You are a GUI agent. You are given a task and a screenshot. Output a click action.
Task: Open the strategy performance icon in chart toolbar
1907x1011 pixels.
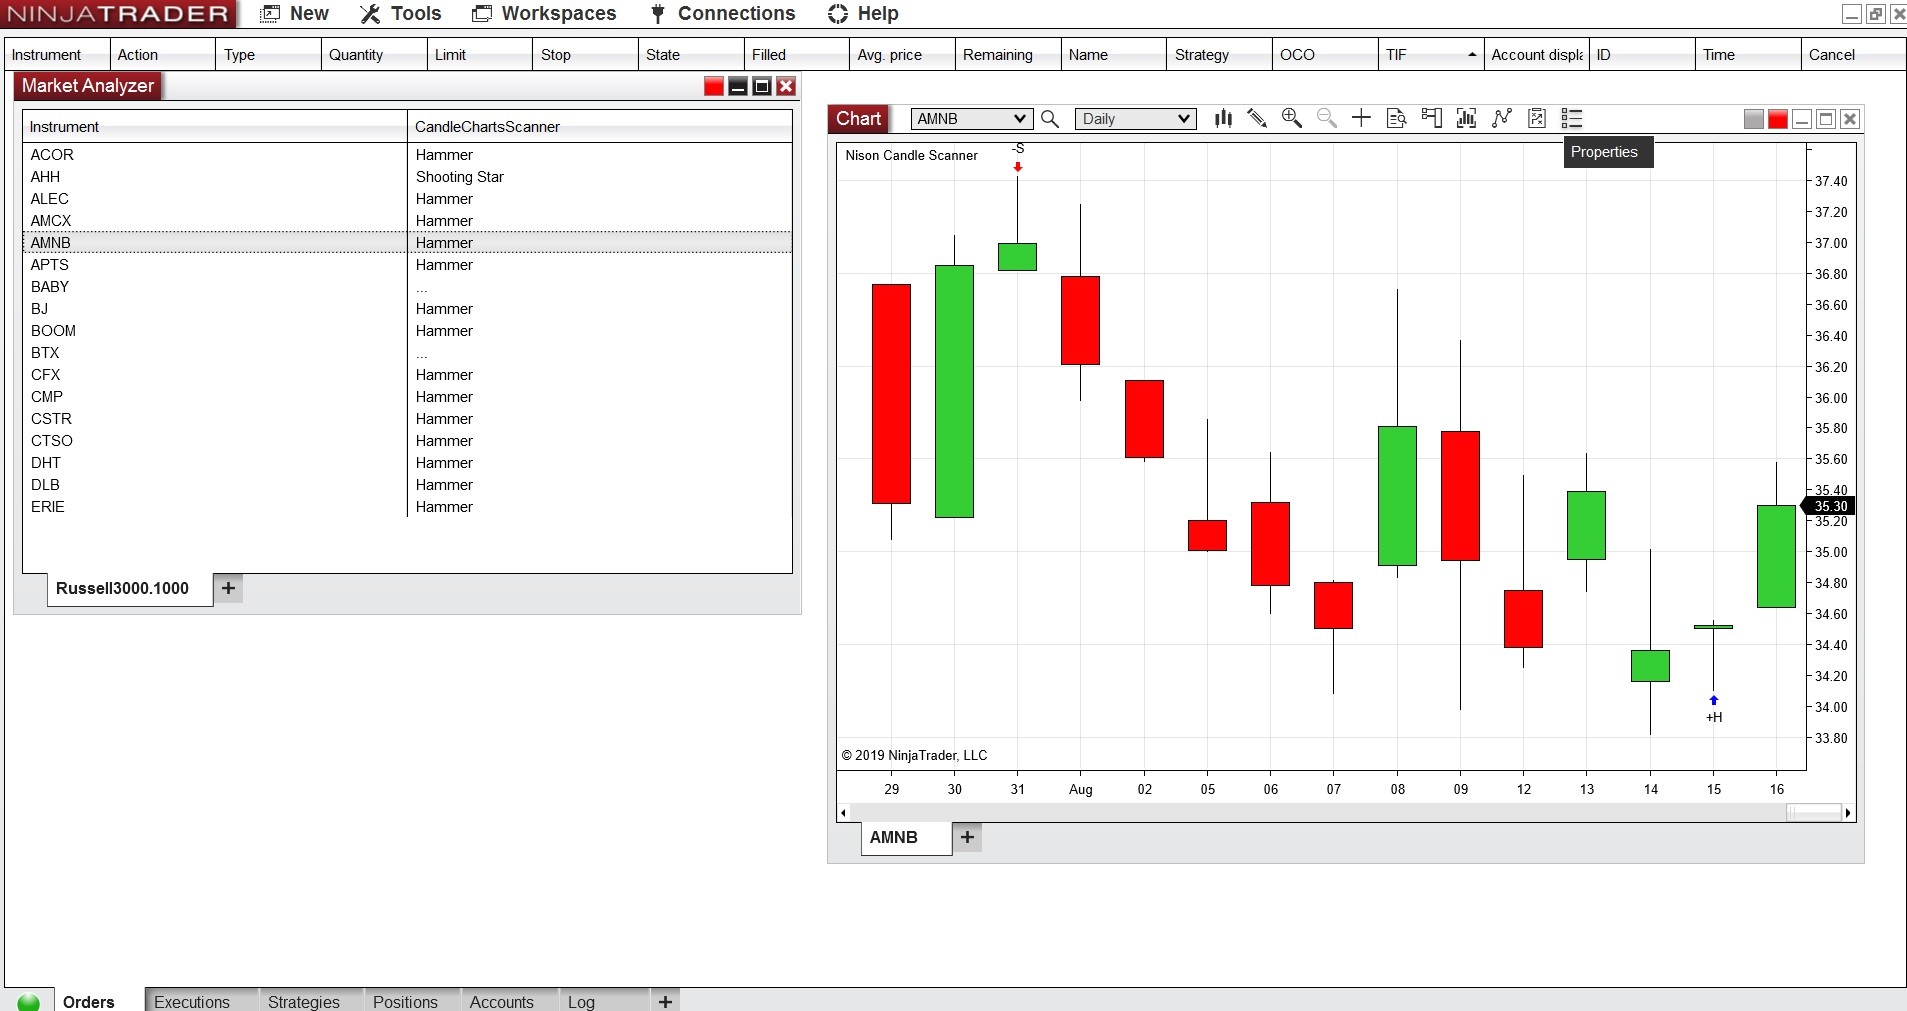[x=1537, y=119]
